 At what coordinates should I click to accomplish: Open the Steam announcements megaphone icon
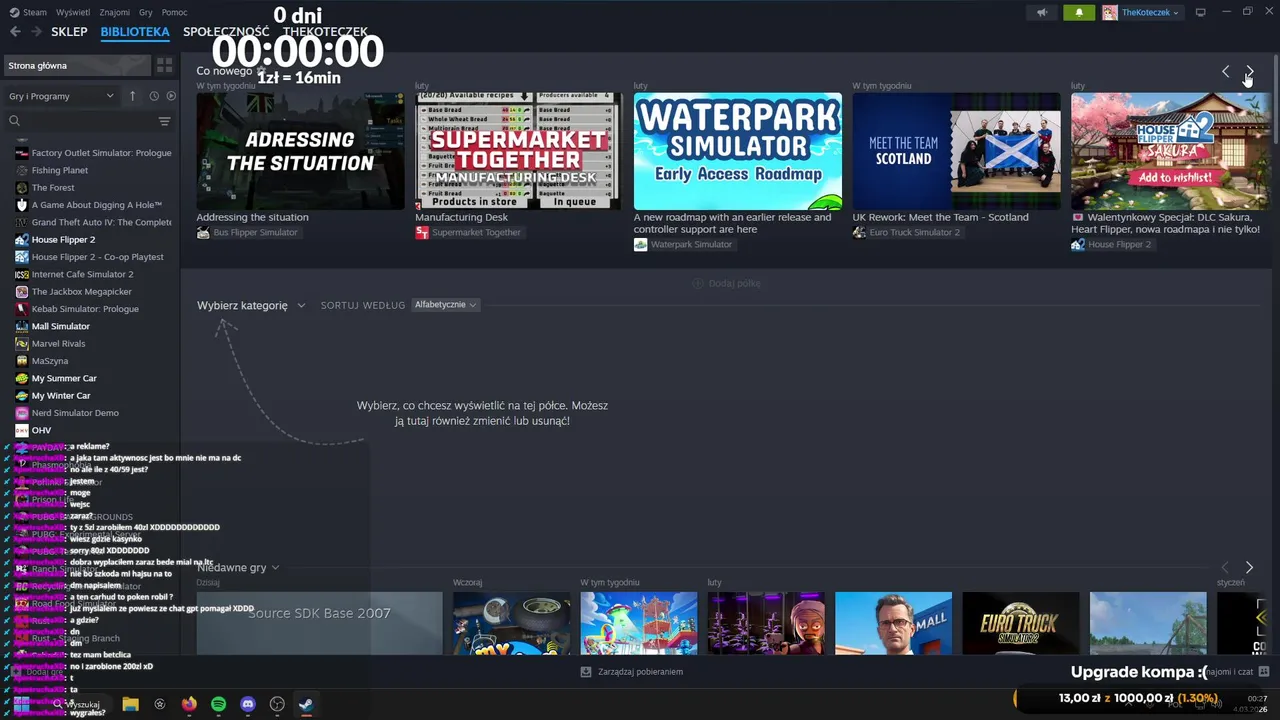click(x=1042, y=13)
